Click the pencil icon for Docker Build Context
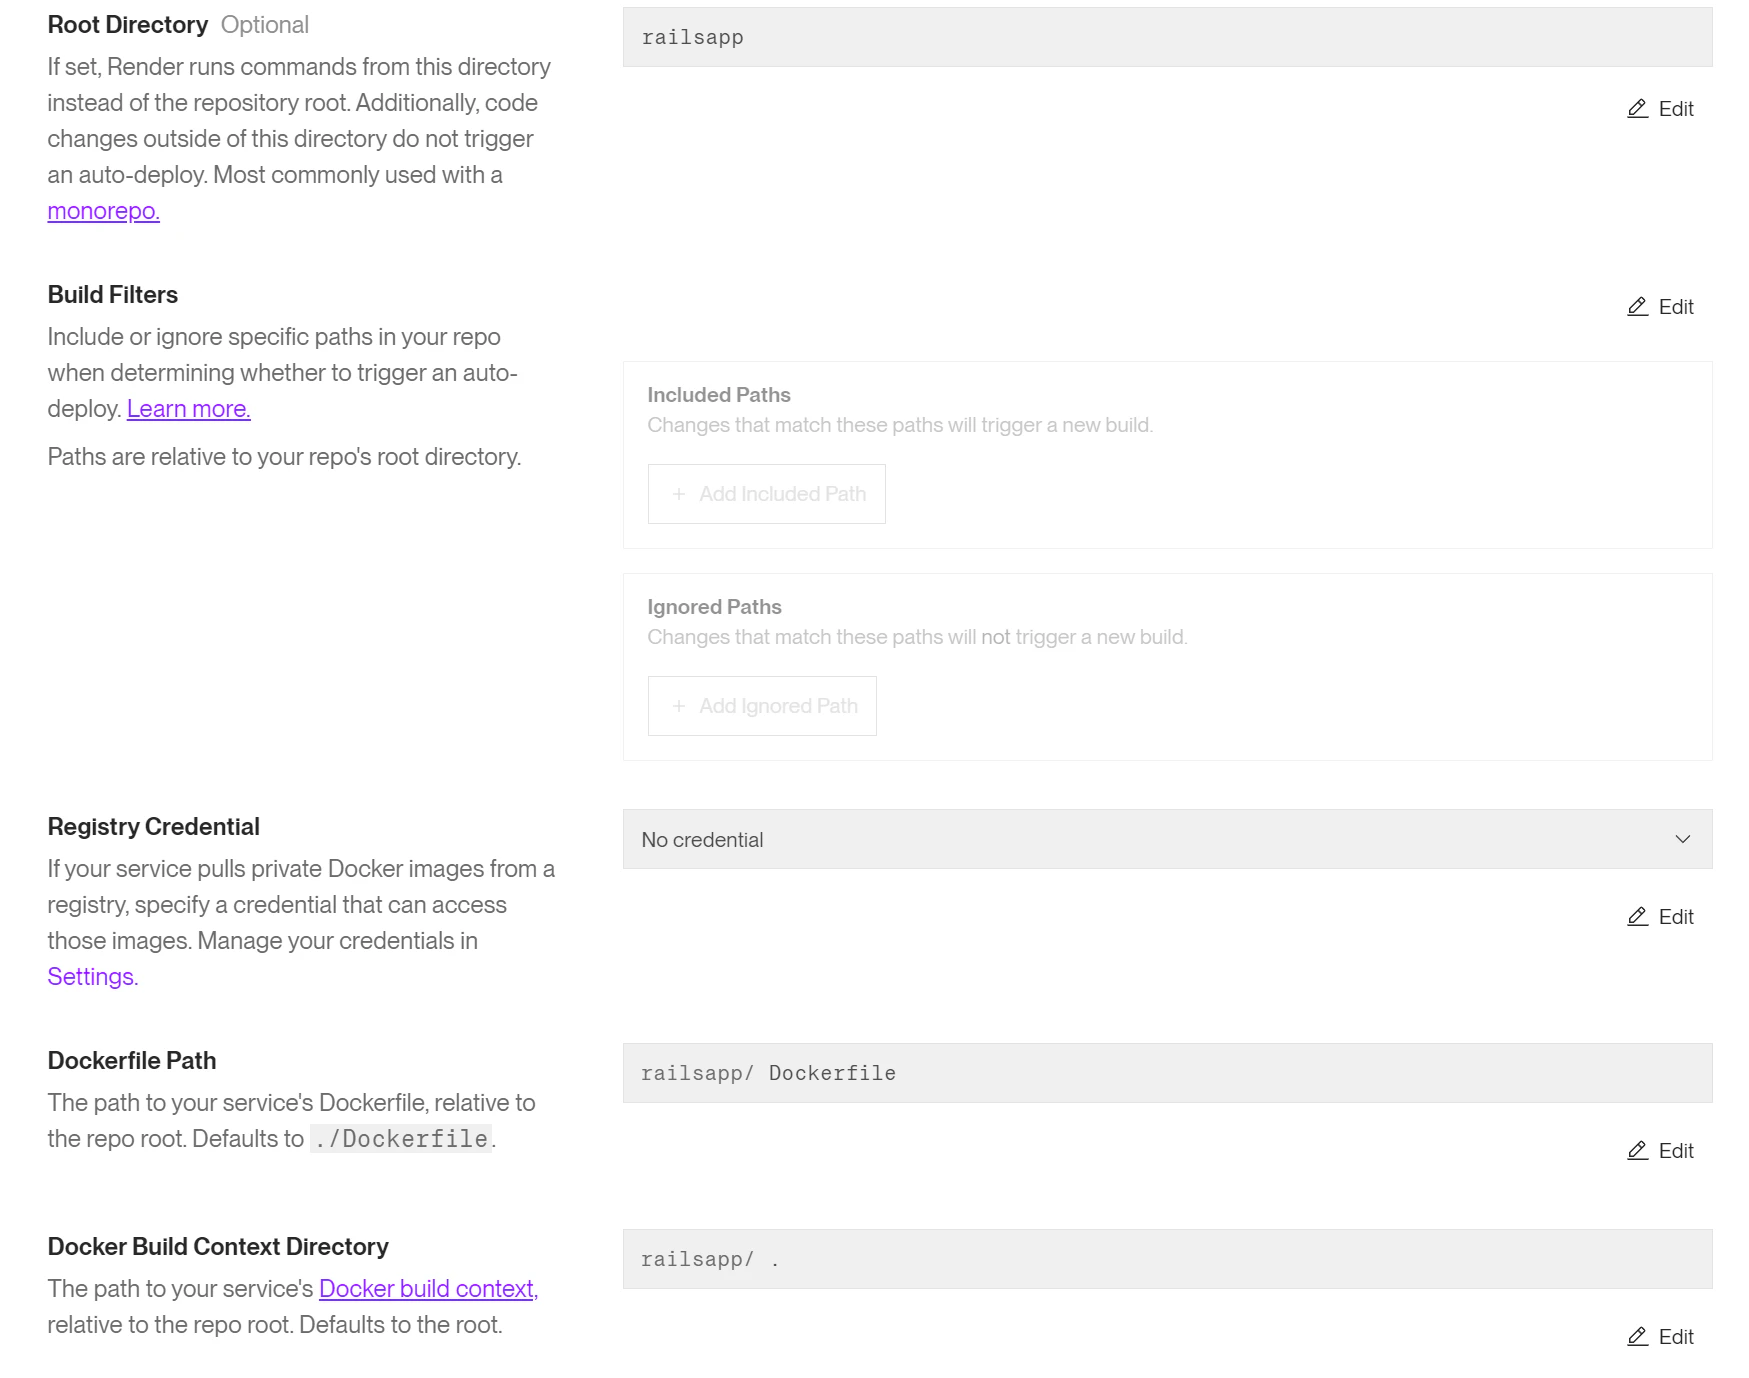Screen dimensions: 1749x1378 pos(1637,1337)
